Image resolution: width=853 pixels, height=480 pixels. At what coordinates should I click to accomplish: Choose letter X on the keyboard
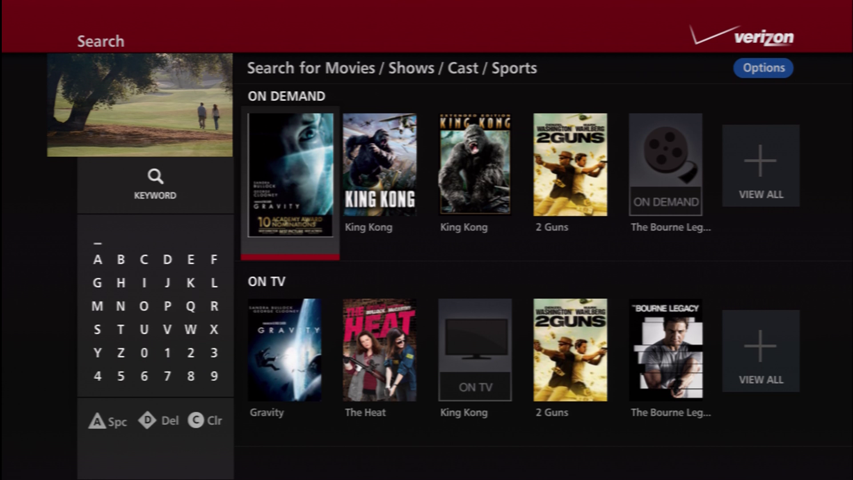214,330
